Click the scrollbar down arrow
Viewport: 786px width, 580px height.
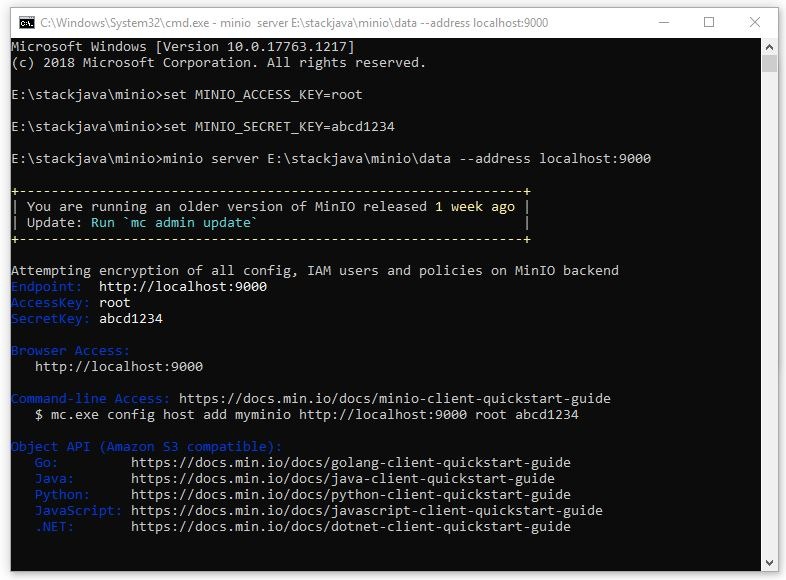[768, 561]
